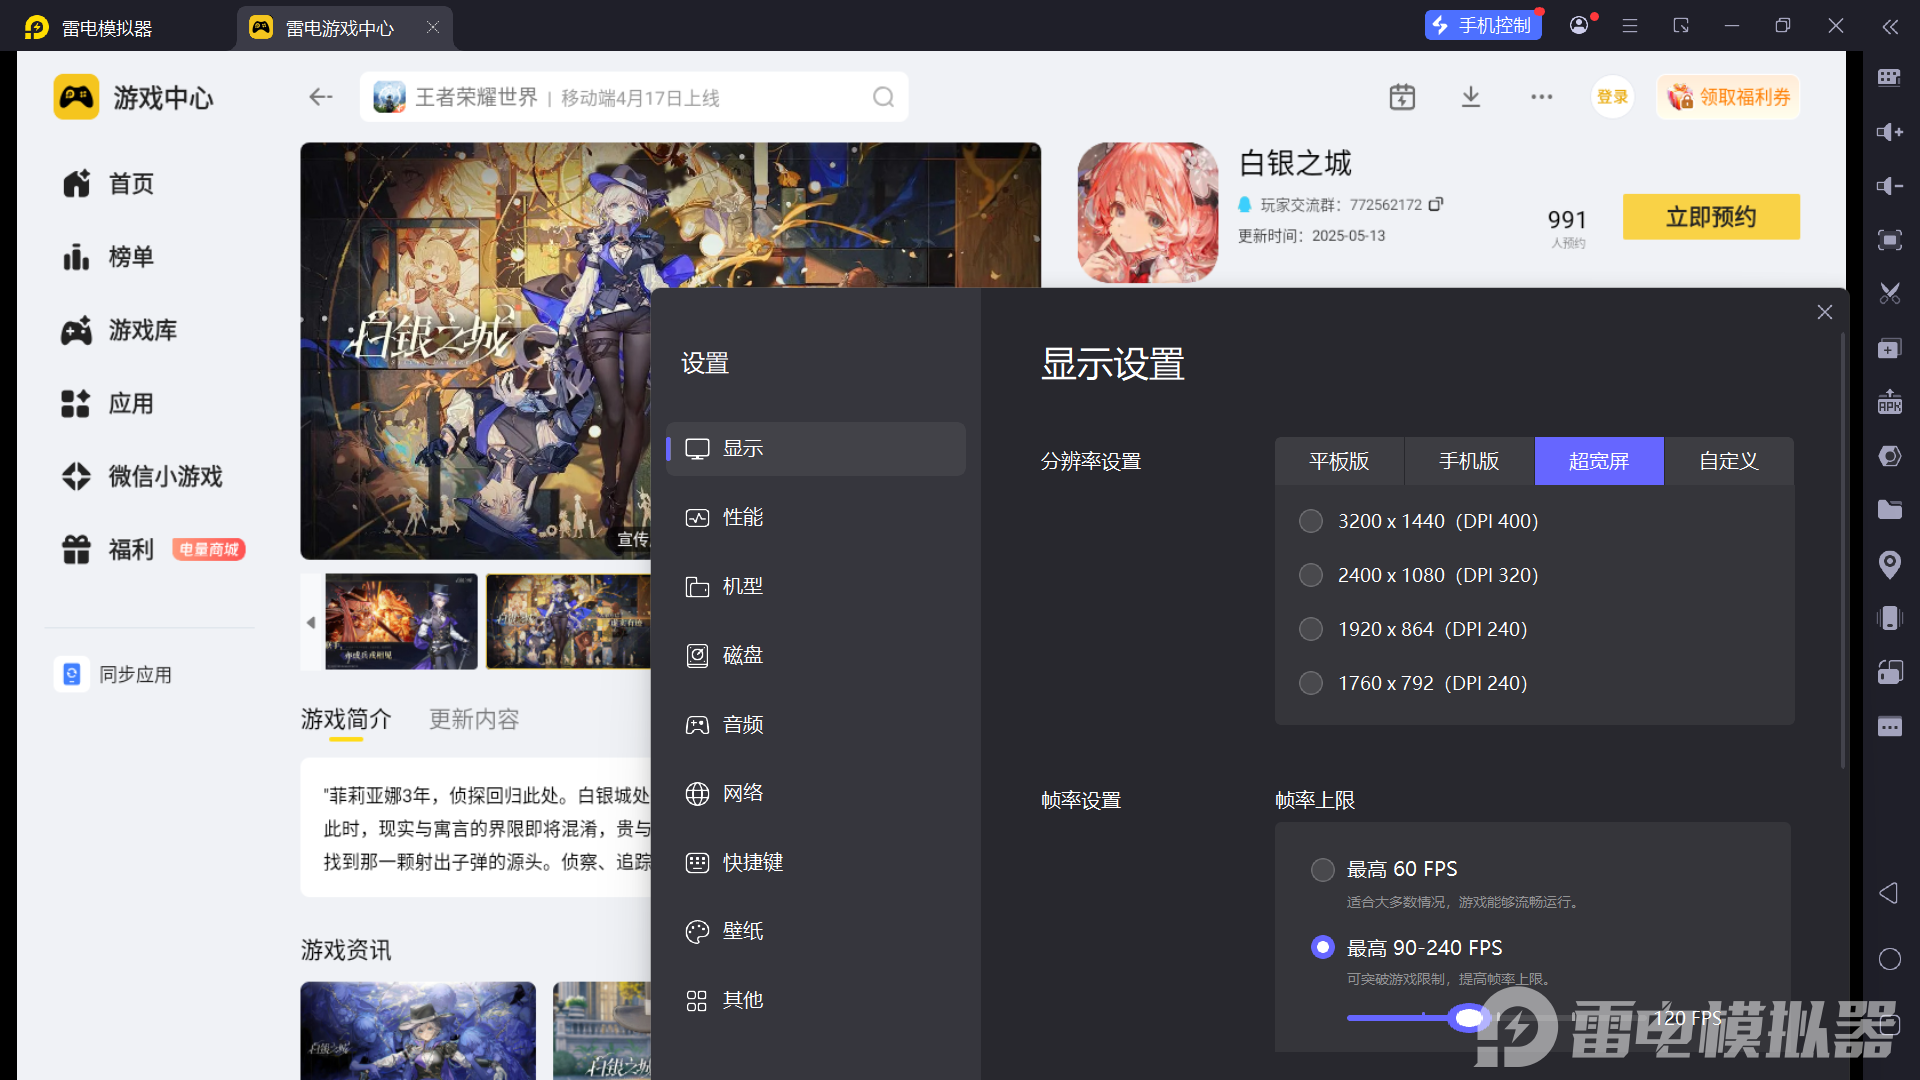Open the calendar check-in icon

click(x=1402, y=97)
